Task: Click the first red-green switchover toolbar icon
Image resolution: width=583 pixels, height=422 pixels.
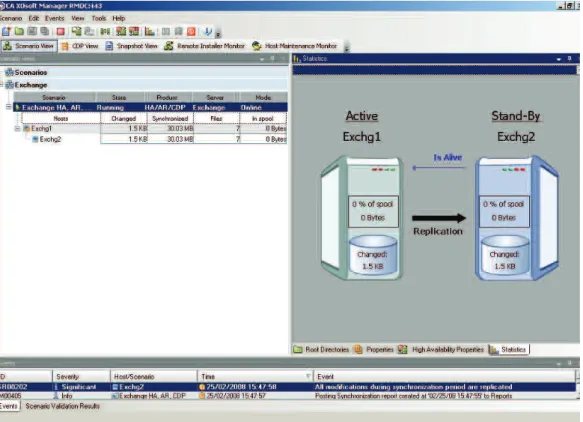Action: point(121,32)
